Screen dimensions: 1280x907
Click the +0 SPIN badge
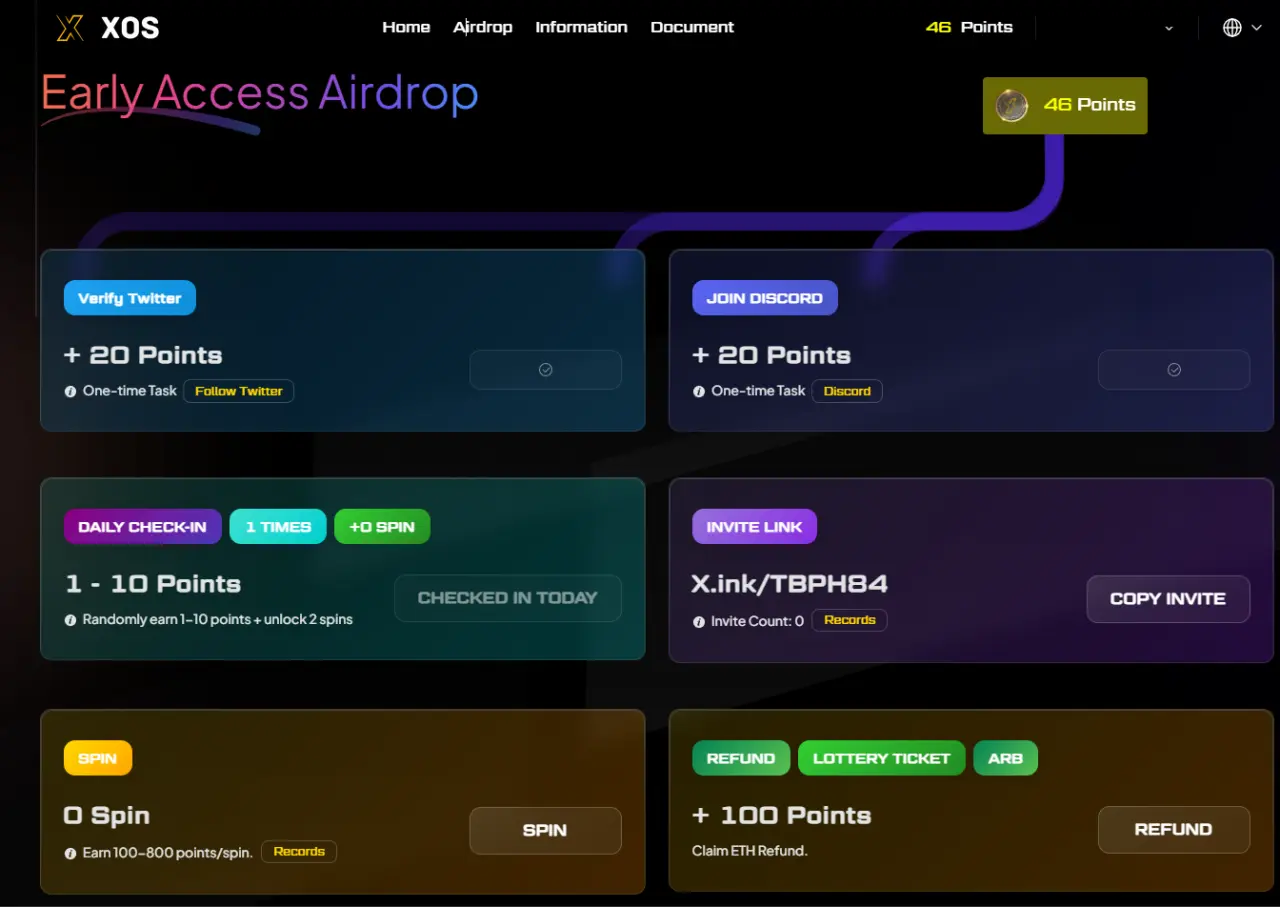coord(382,527)
